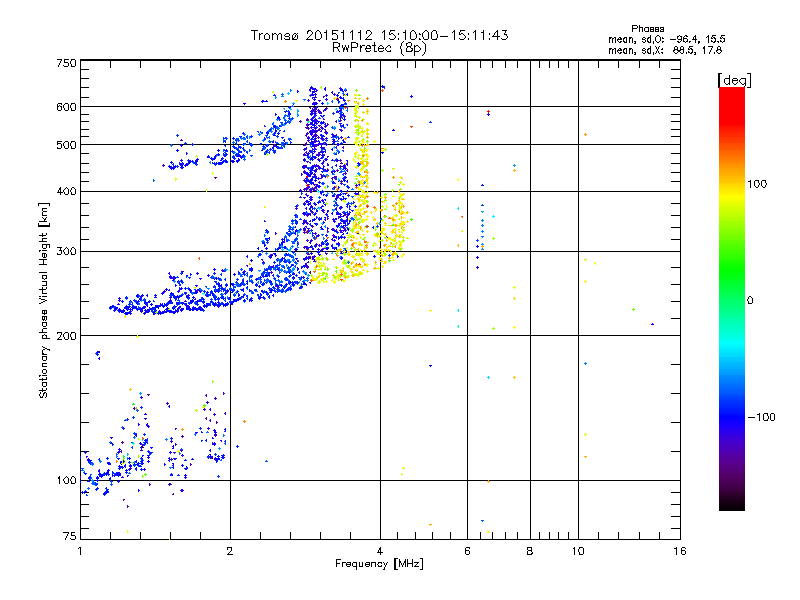Viewport: 800px width, 600px height.
Task: Click the y-axis tick label '75'
Action: point(70,536)
